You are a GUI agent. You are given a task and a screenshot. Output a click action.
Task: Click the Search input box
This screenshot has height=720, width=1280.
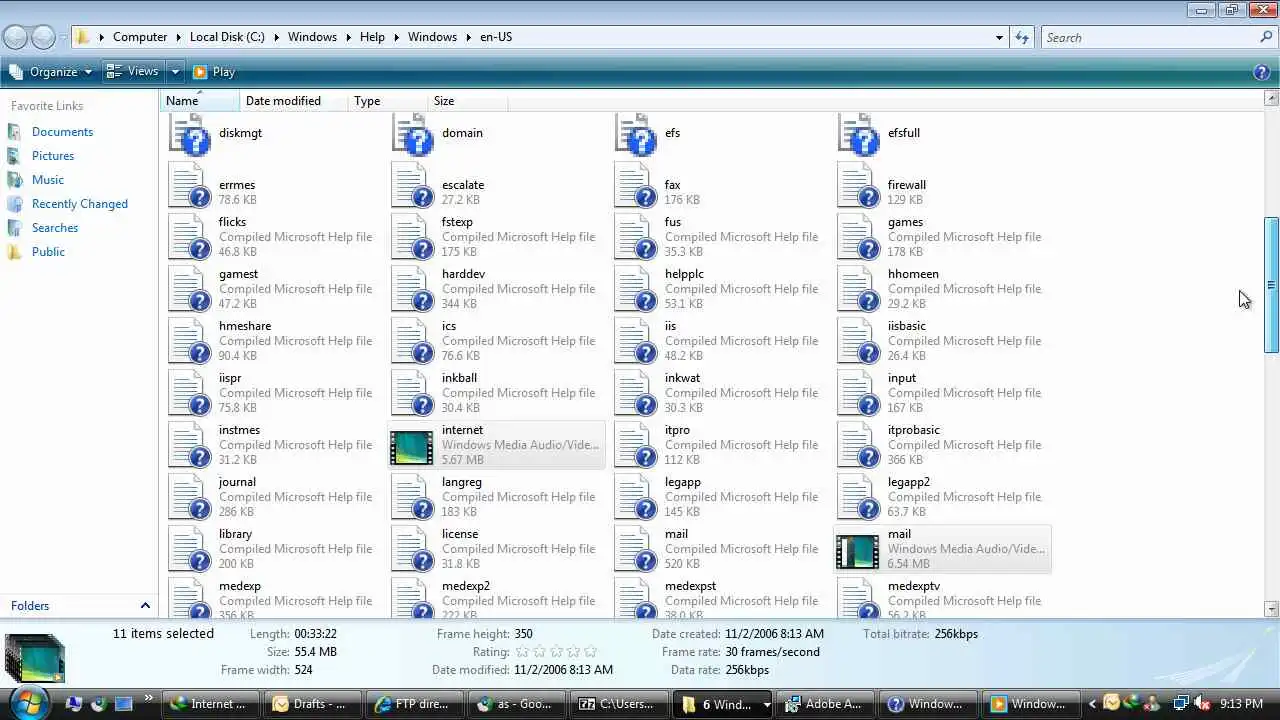(1150, 38)
